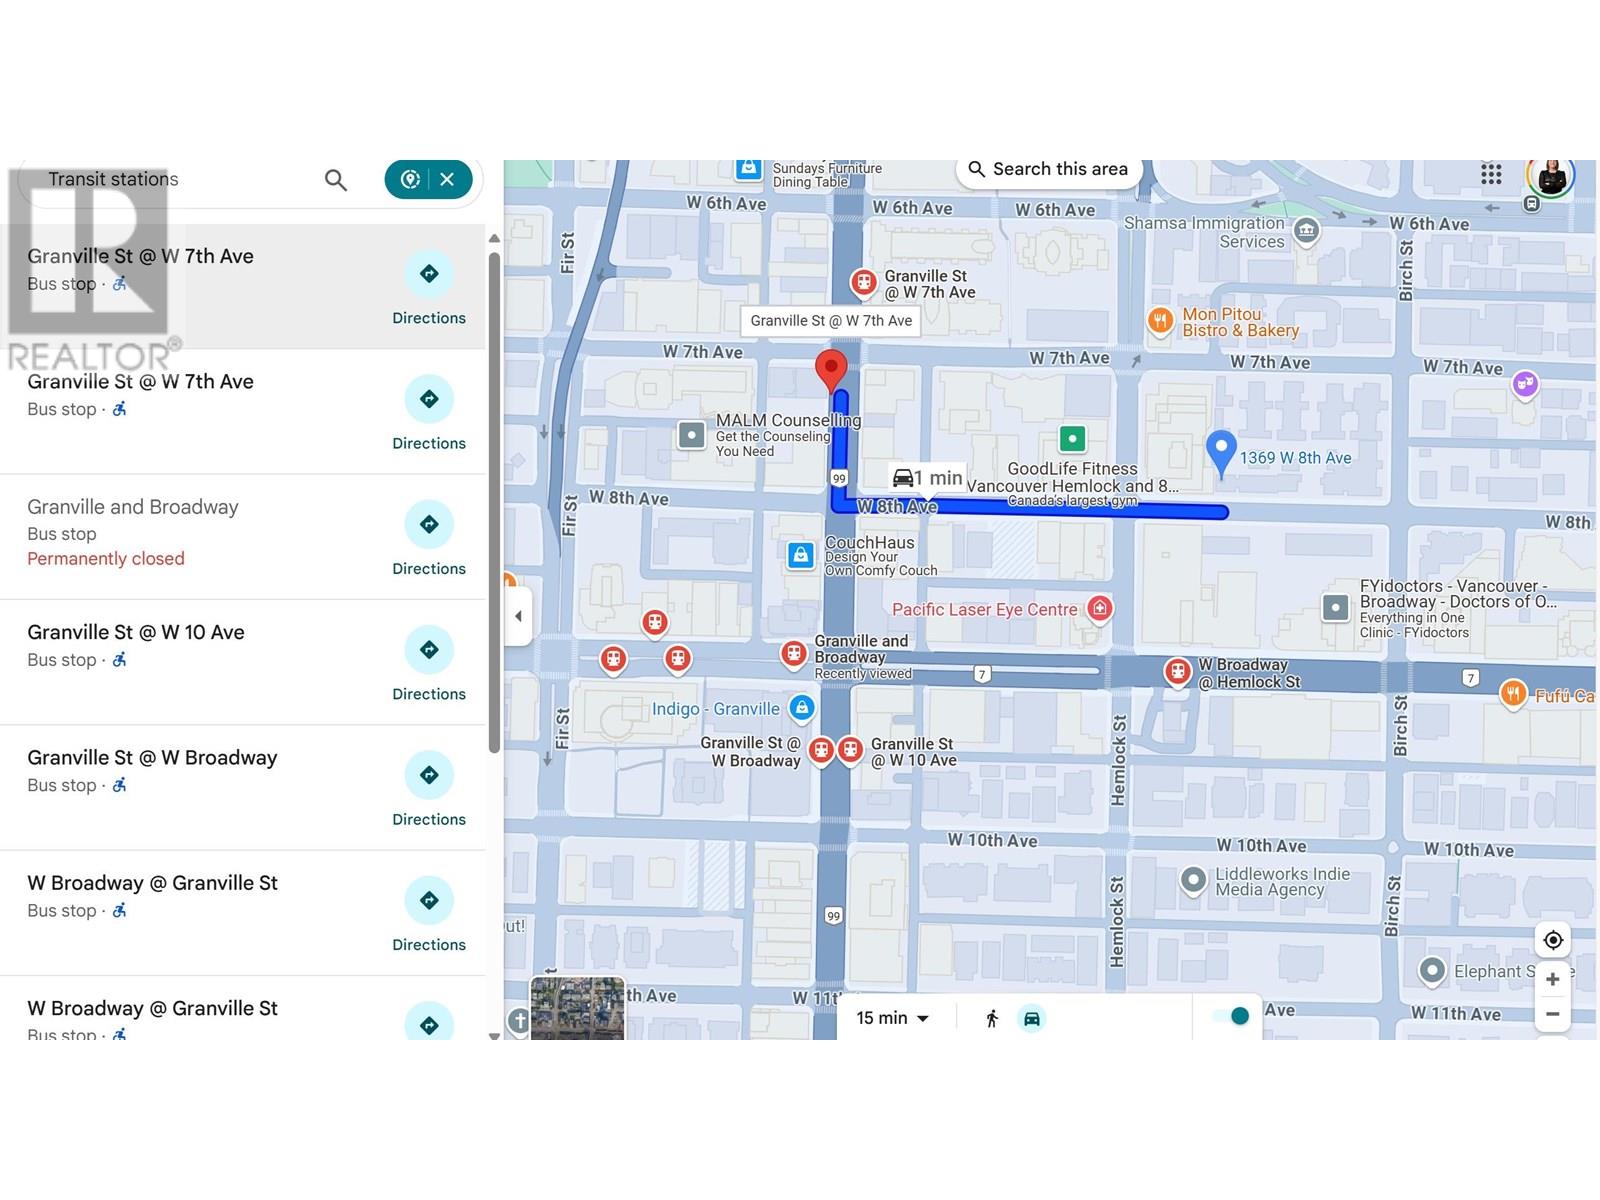Open the satellite layer thumbnail
This screenshot has width=1600, height=1200.
tap(577, 1008)
